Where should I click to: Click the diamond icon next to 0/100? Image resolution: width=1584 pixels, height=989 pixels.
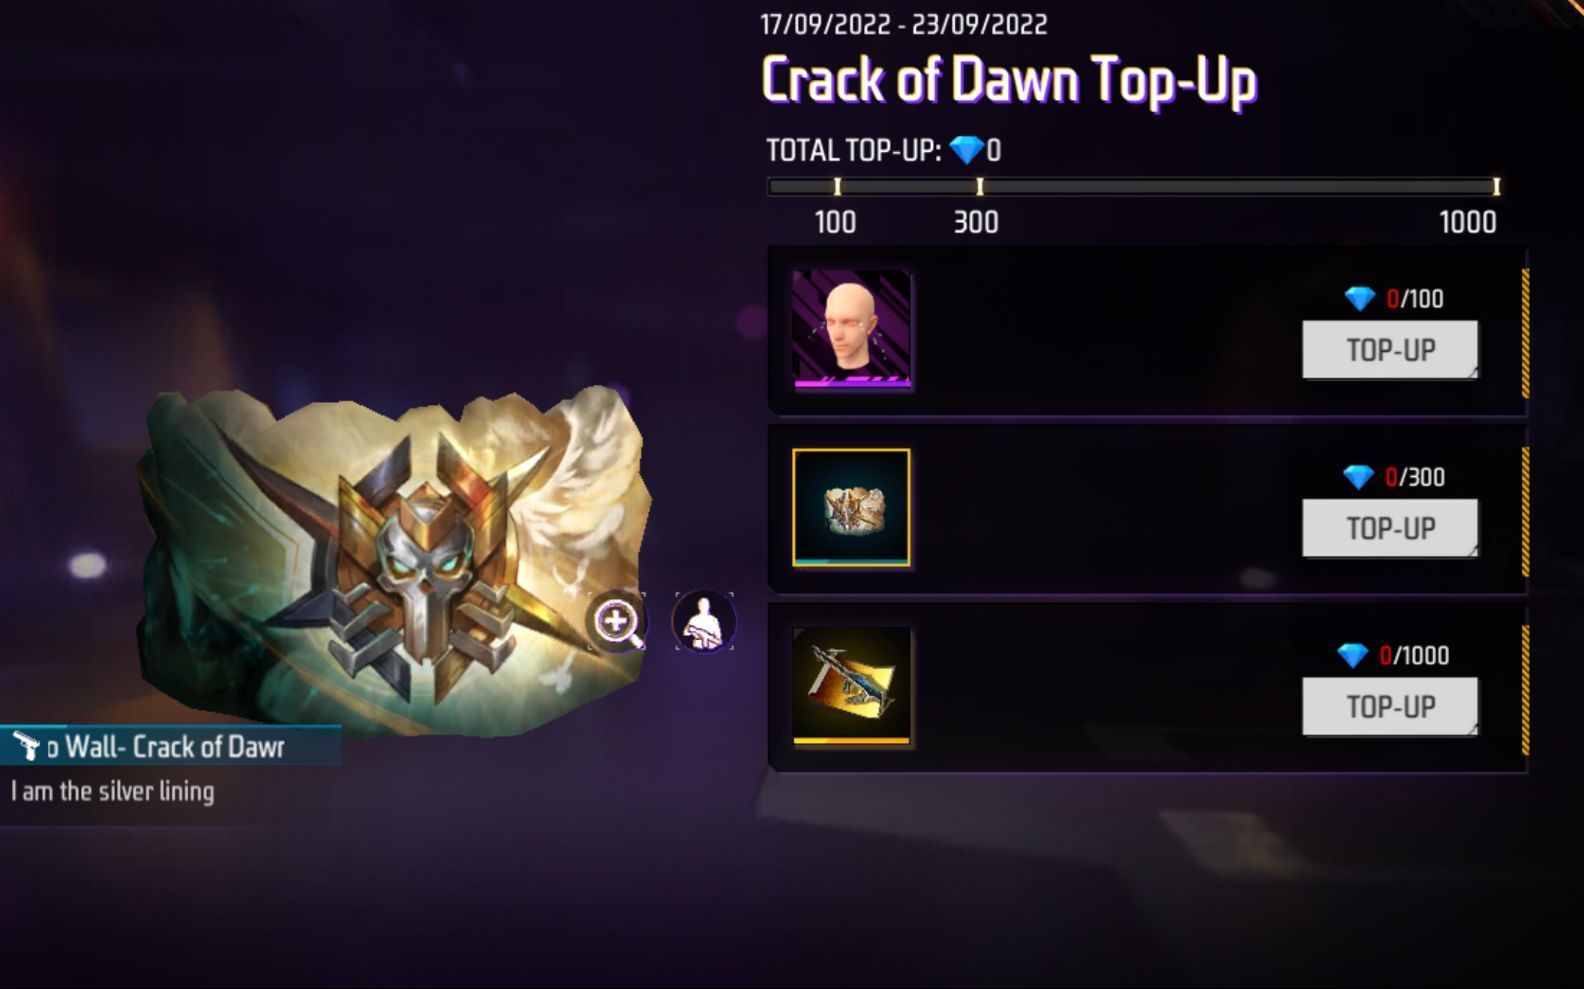pyautogui.click(x=1360, y=298)
